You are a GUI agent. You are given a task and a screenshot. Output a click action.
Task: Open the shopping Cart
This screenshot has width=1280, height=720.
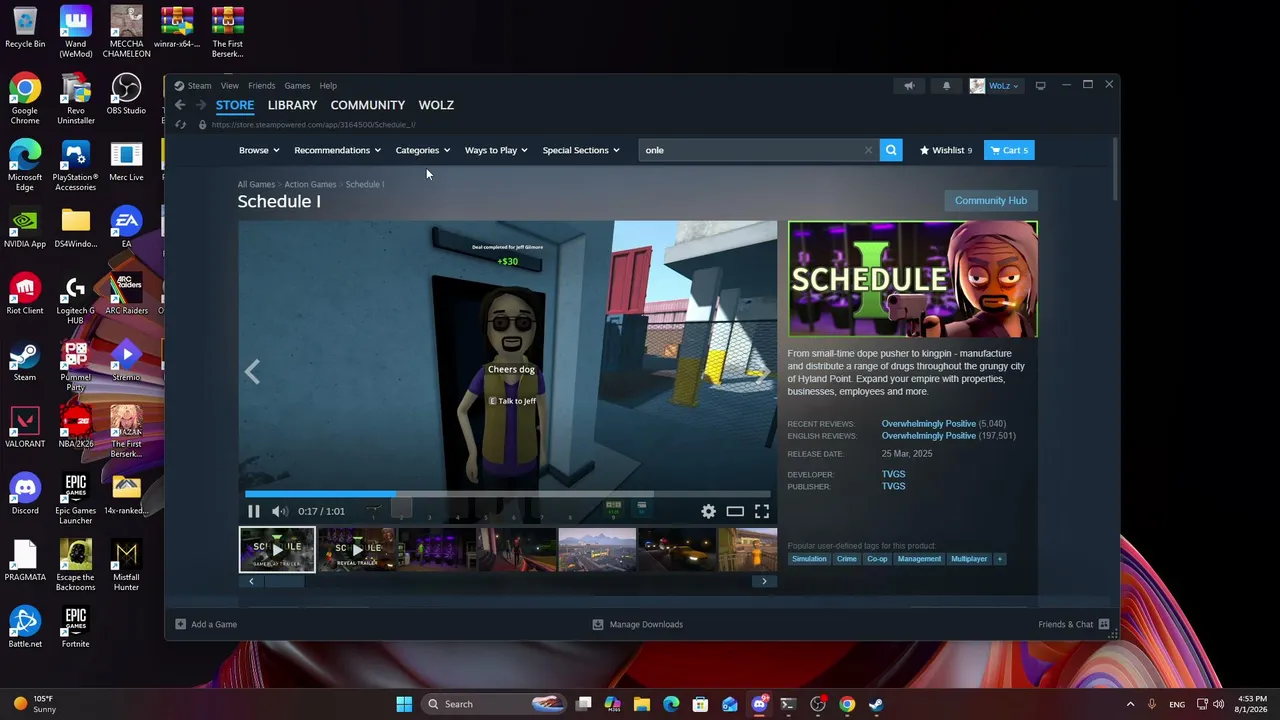pyautogui.click(x=1009, y=150)
